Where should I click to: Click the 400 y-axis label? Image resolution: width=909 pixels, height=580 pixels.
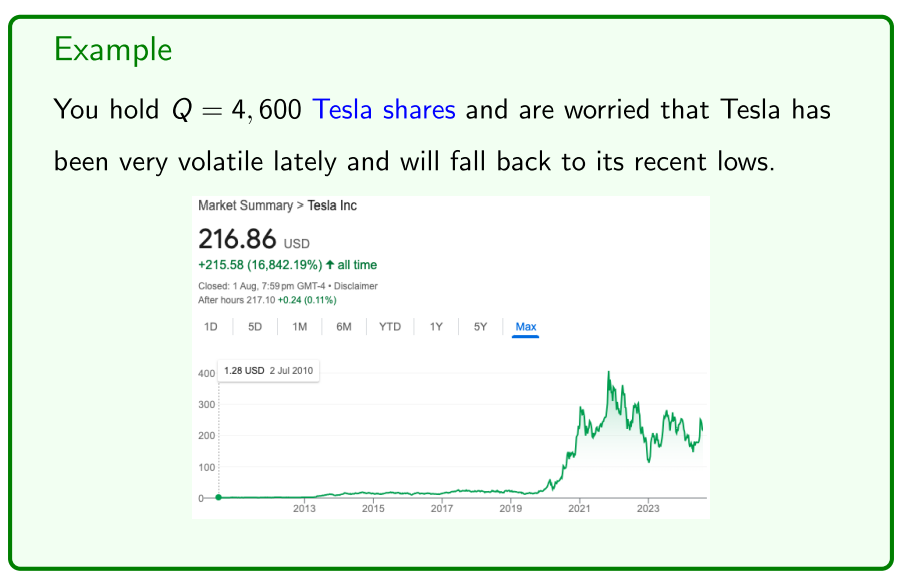[x=206, y=374]
